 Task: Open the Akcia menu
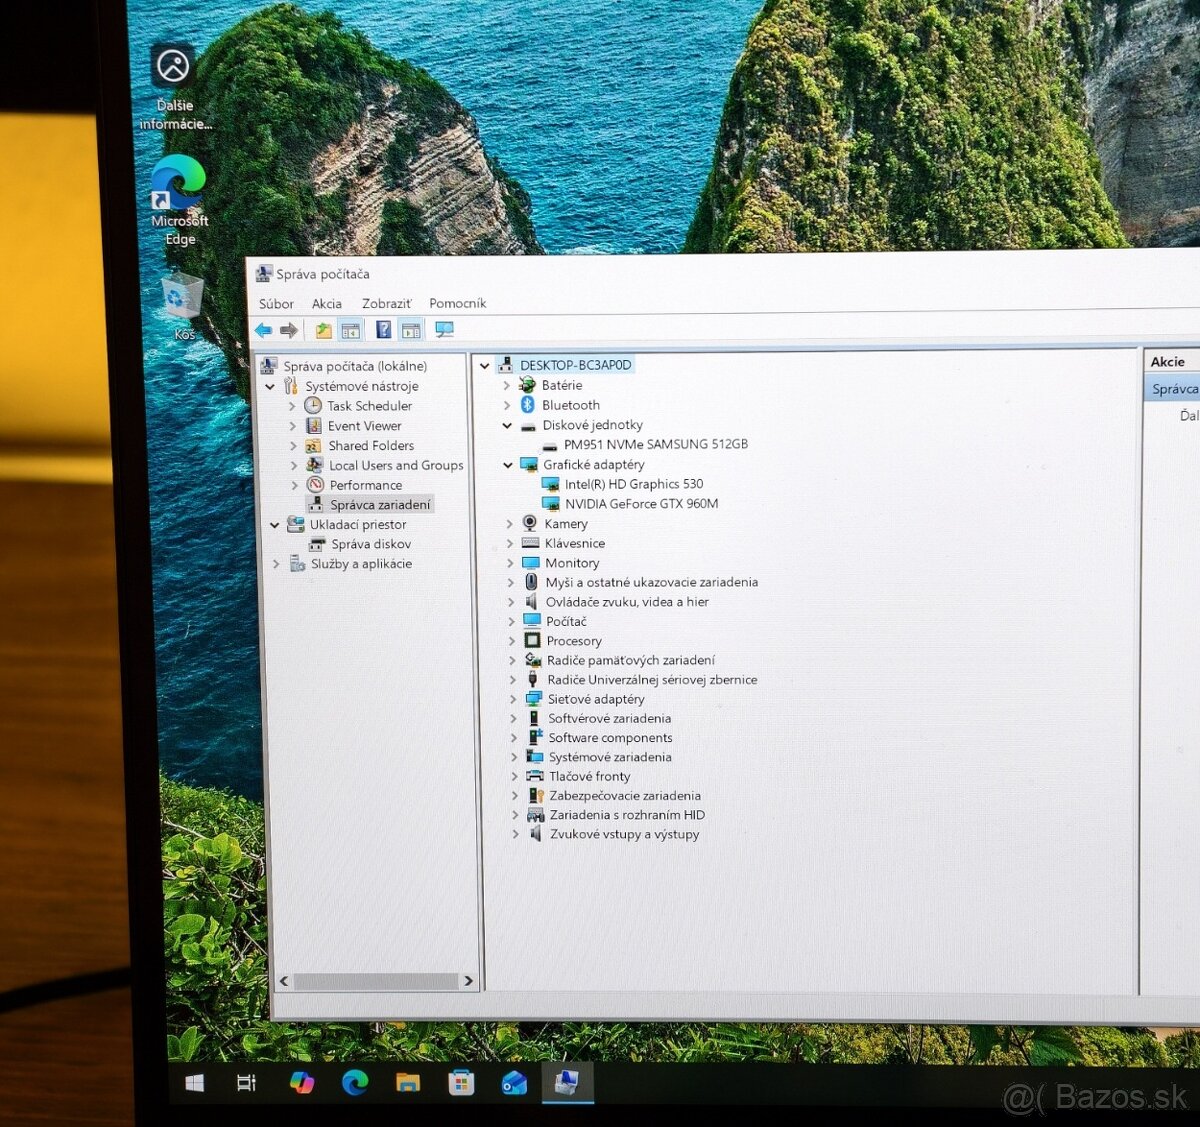pos(327,303)
